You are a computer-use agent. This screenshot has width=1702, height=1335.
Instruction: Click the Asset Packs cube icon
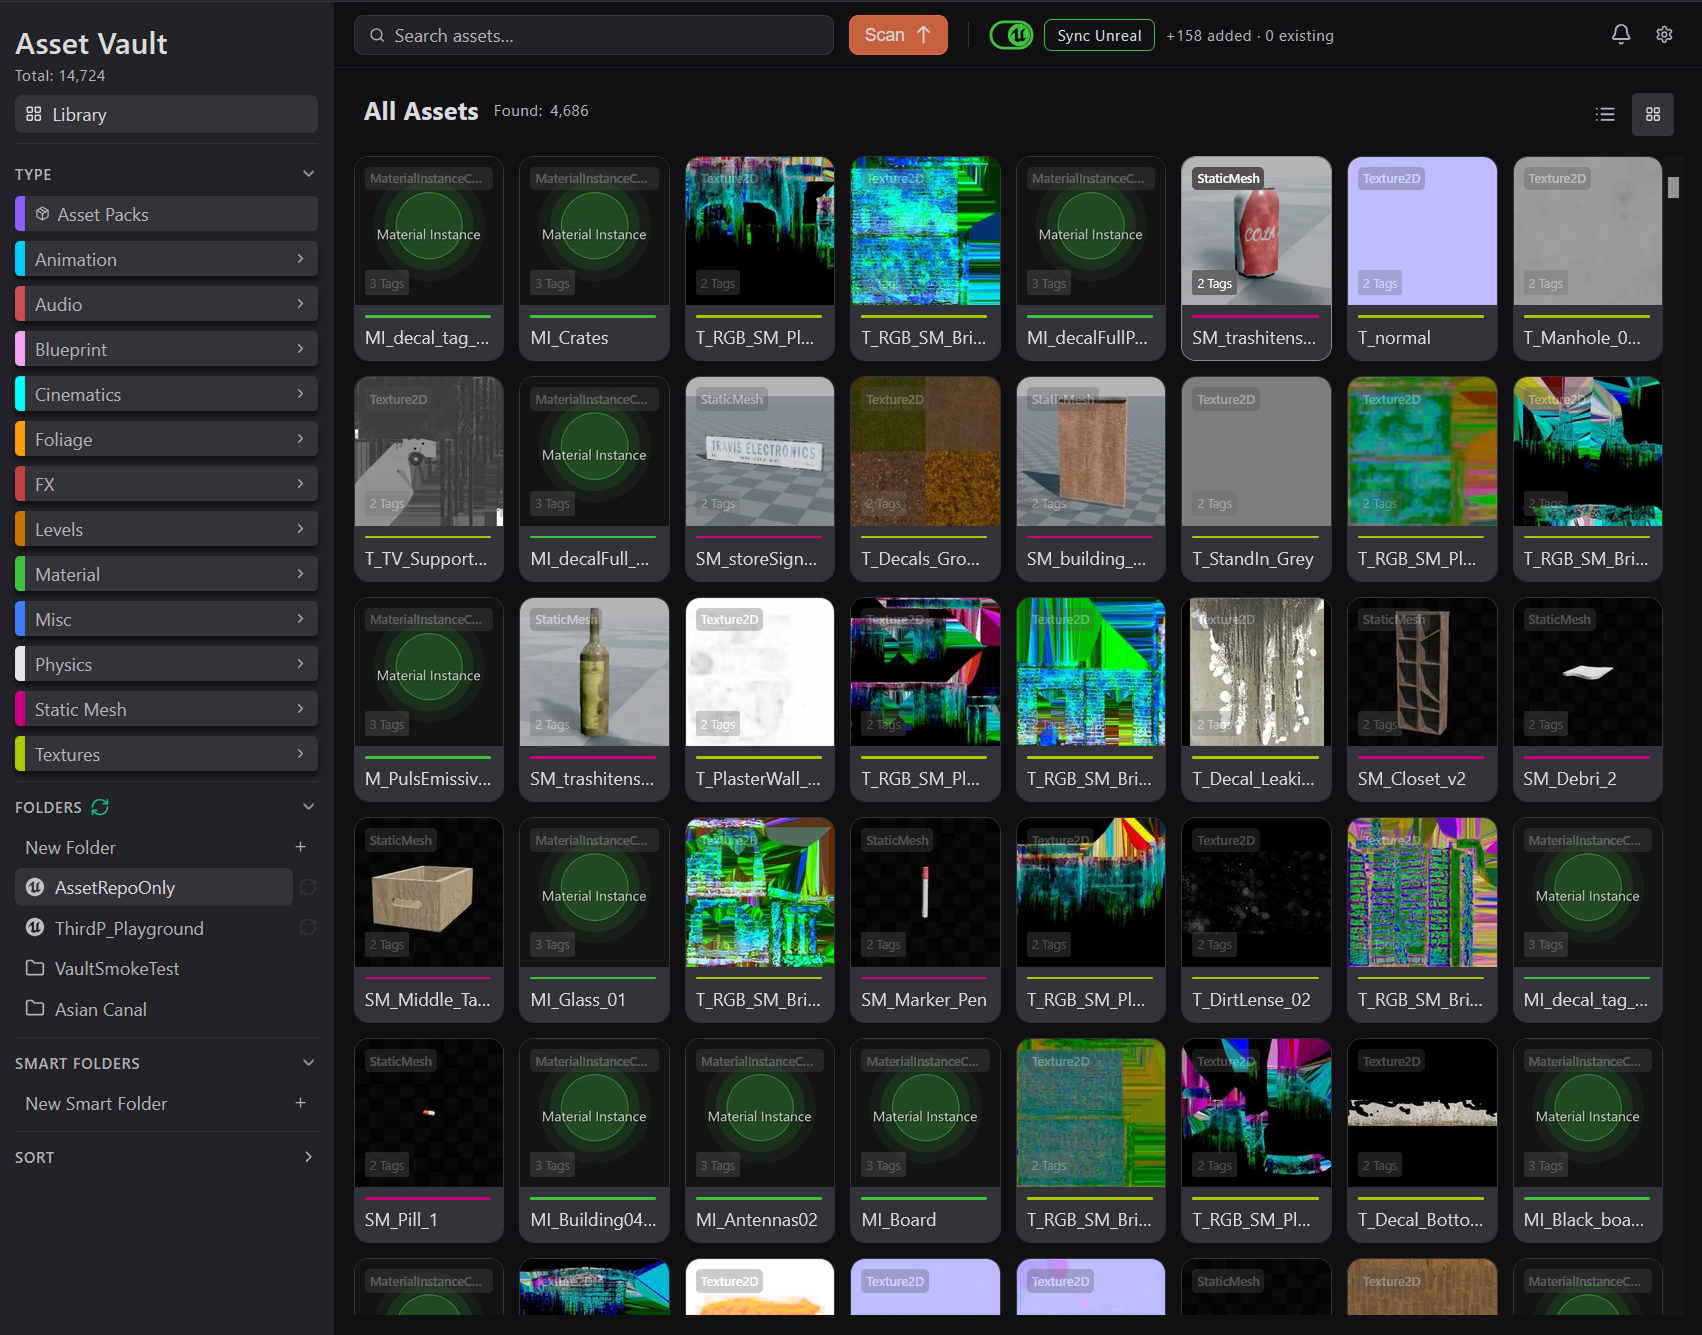43,214
